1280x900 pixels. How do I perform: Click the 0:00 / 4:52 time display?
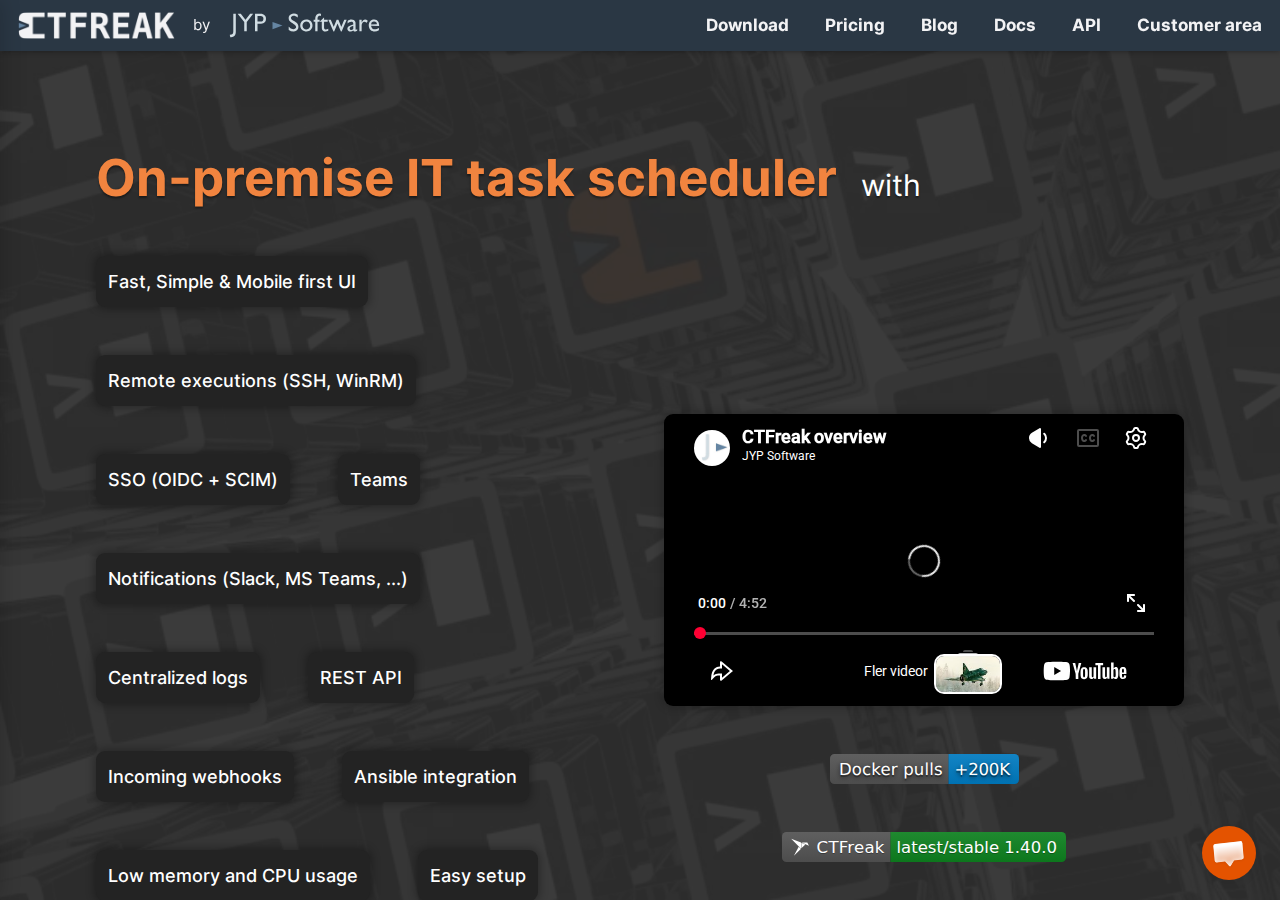pos(732,603)
